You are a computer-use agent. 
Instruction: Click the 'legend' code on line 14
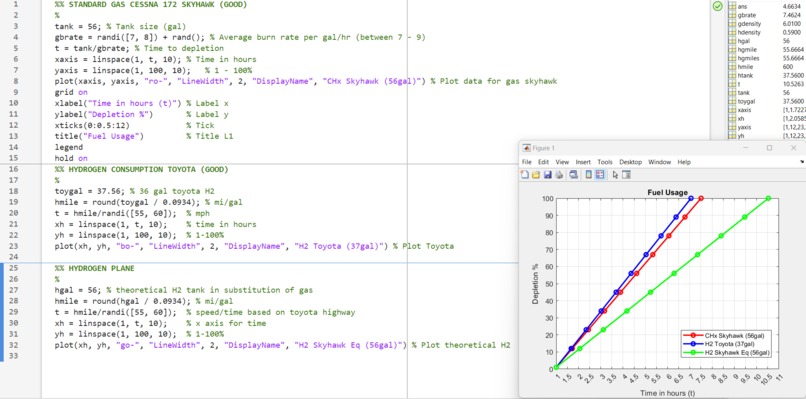[x=69, y=147]
